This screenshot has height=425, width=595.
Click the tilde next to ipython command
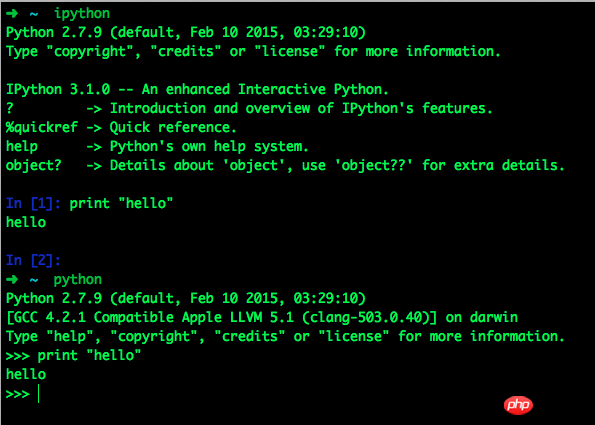(x=34, y=14)
